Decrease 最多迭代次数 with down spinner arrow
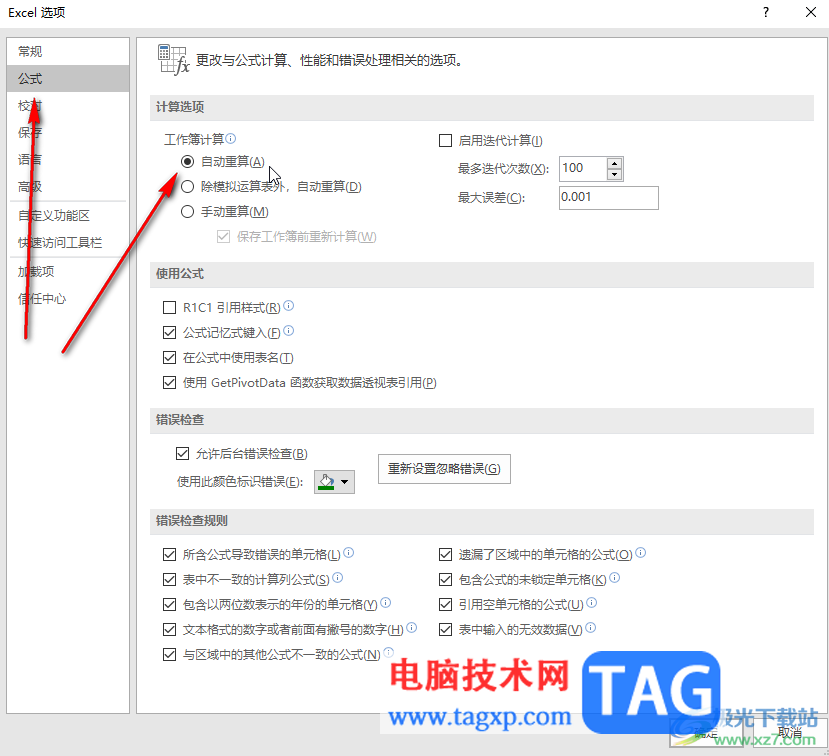Image resolution: width=829 pixels, height=756 pixels. pyautogui.click(x=614, y=174)
